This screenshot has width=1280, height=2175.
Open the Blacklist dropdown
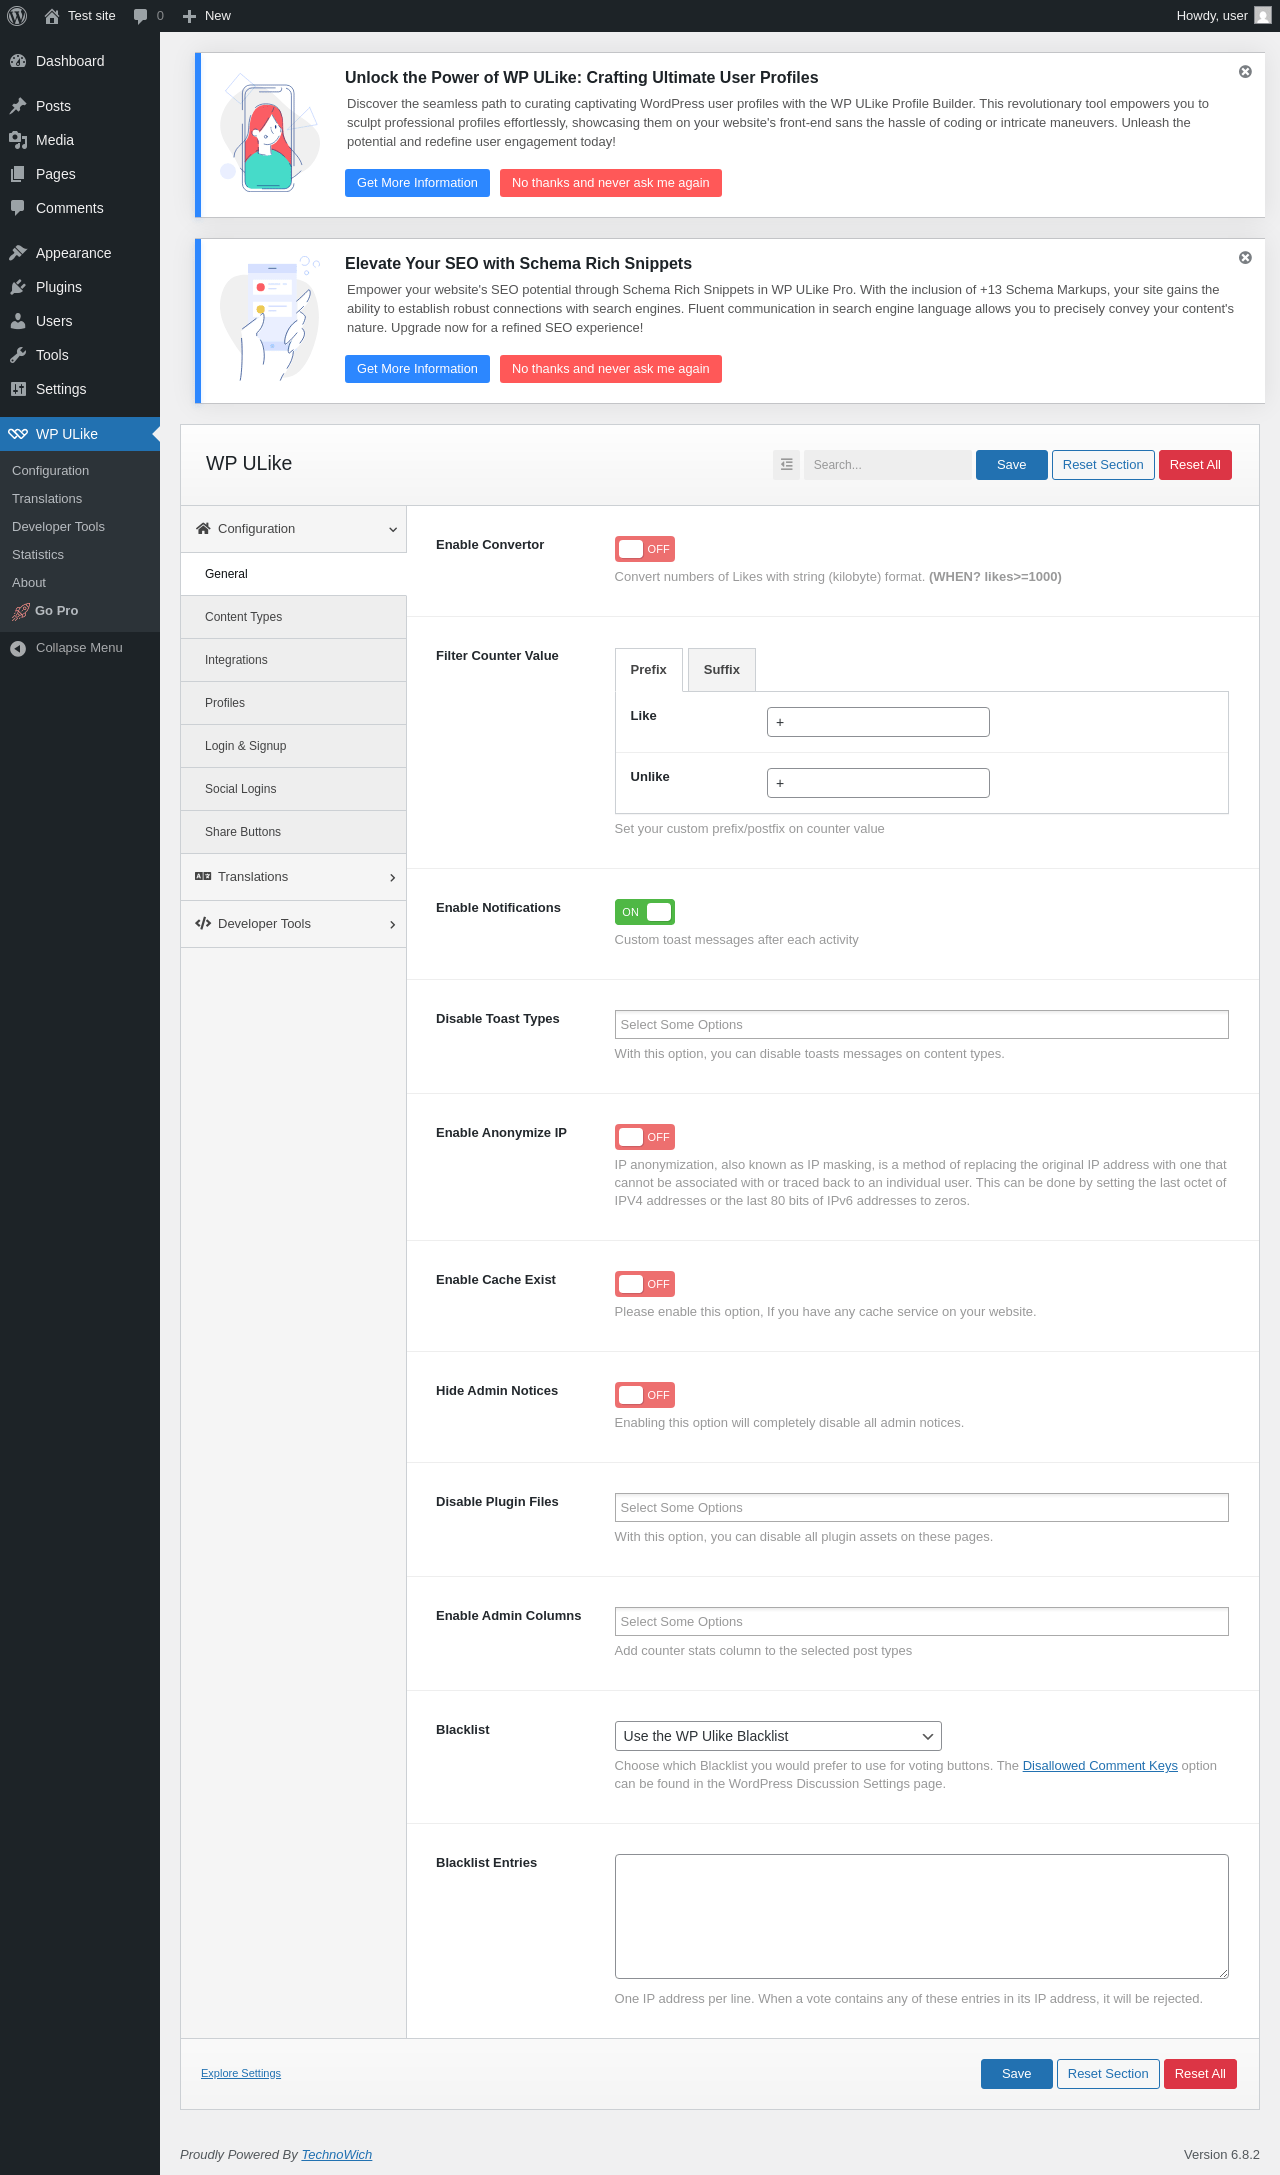point(778,1736)
